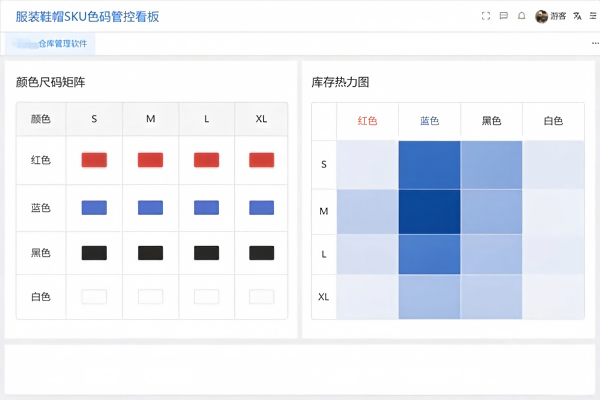This screenshot has height=400, width=600.
Task: Select the white swatch for size S
Action: [x=94, y=297]
